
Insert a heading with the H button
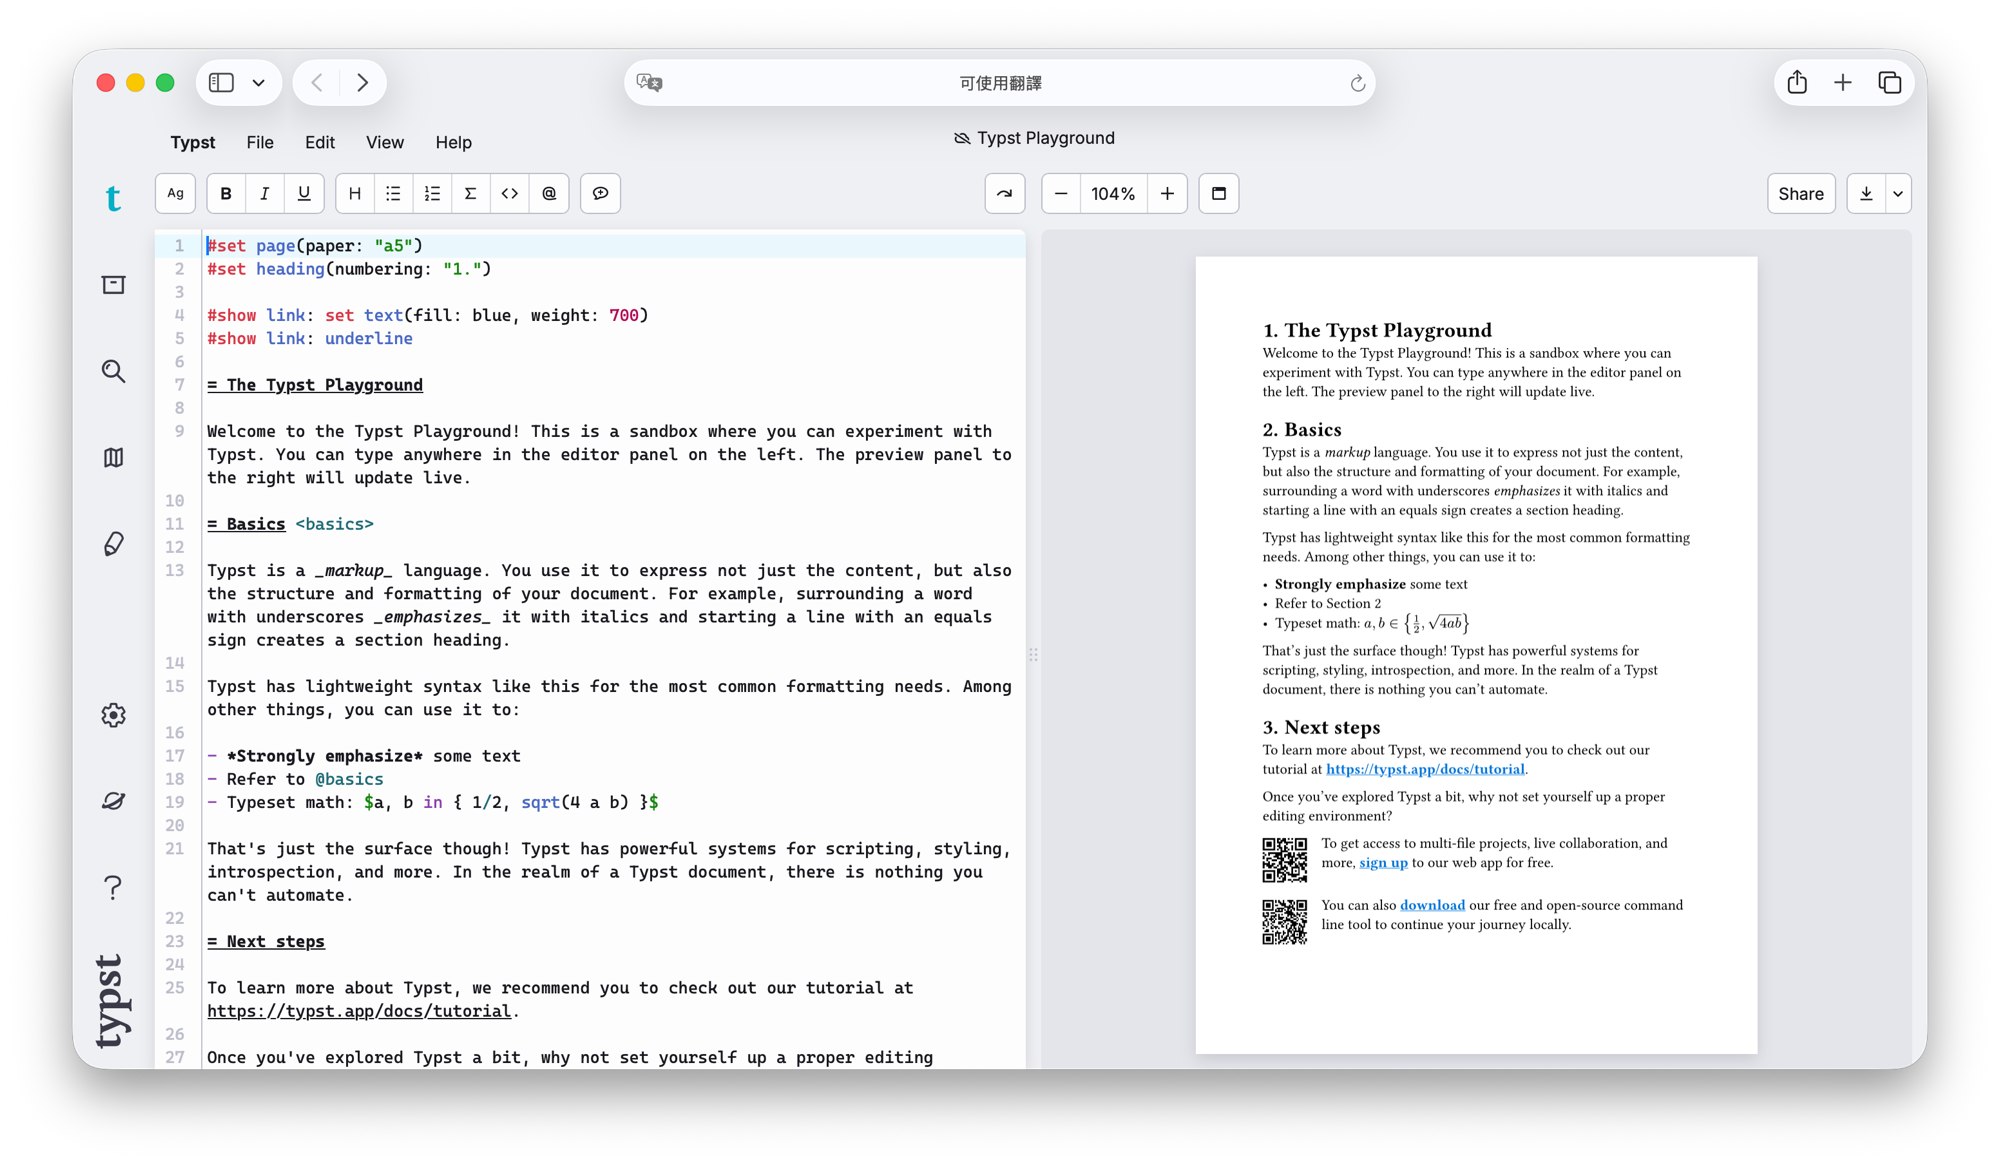[355, 194]
